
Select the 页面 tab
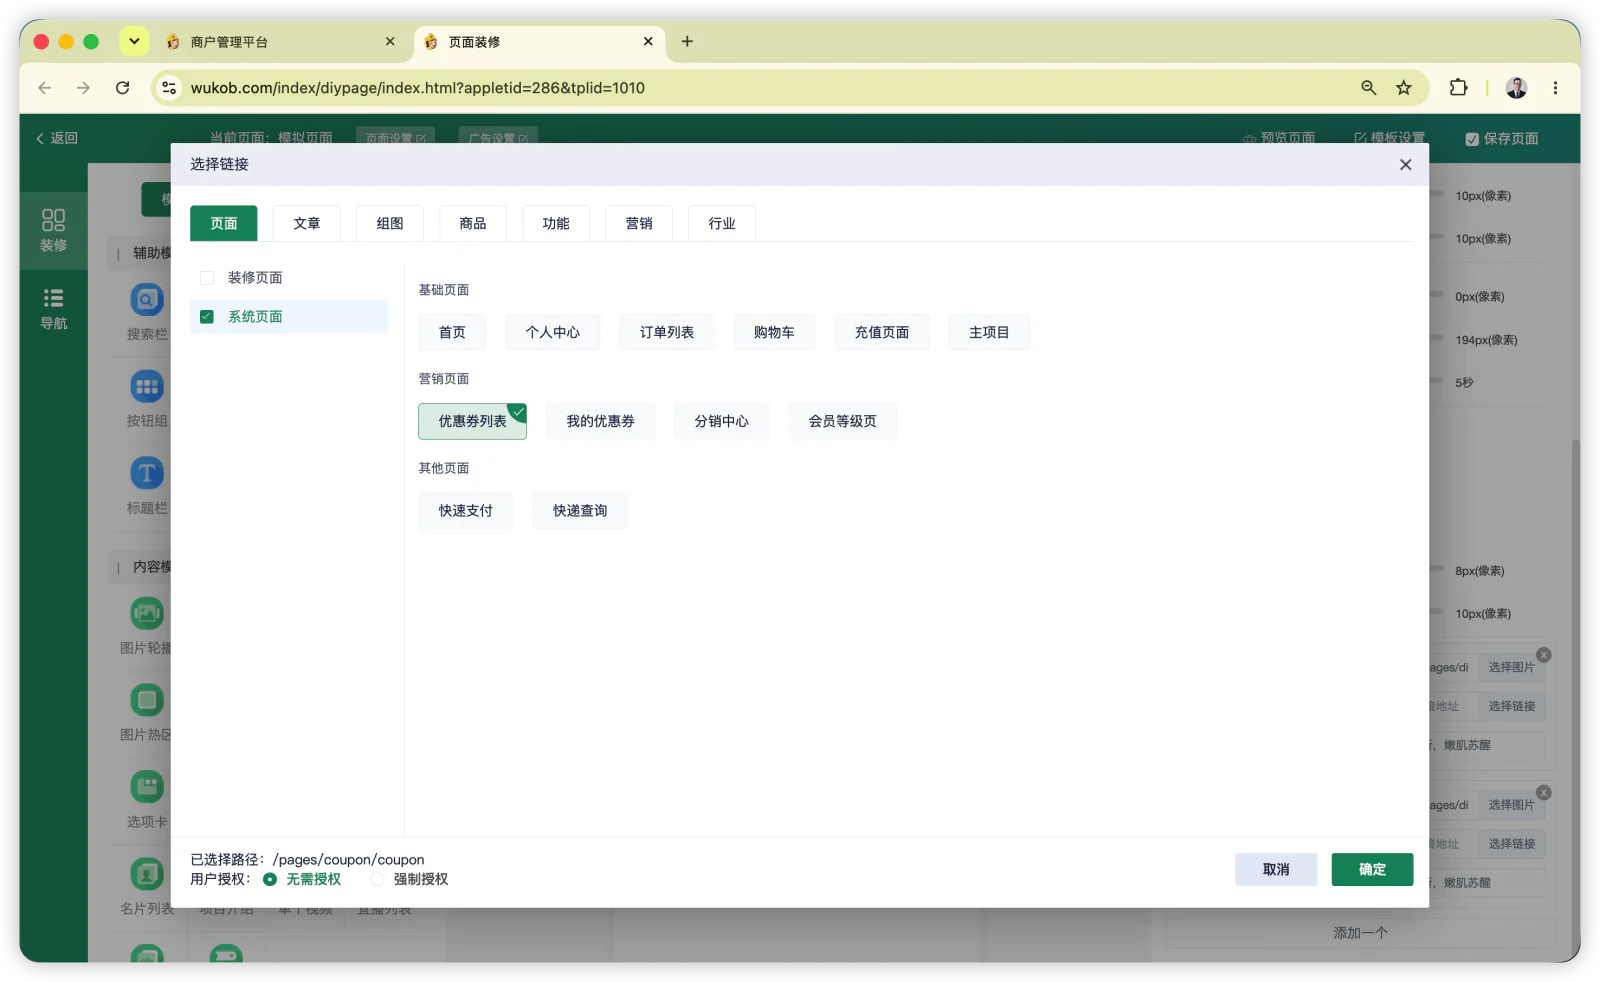224,223
